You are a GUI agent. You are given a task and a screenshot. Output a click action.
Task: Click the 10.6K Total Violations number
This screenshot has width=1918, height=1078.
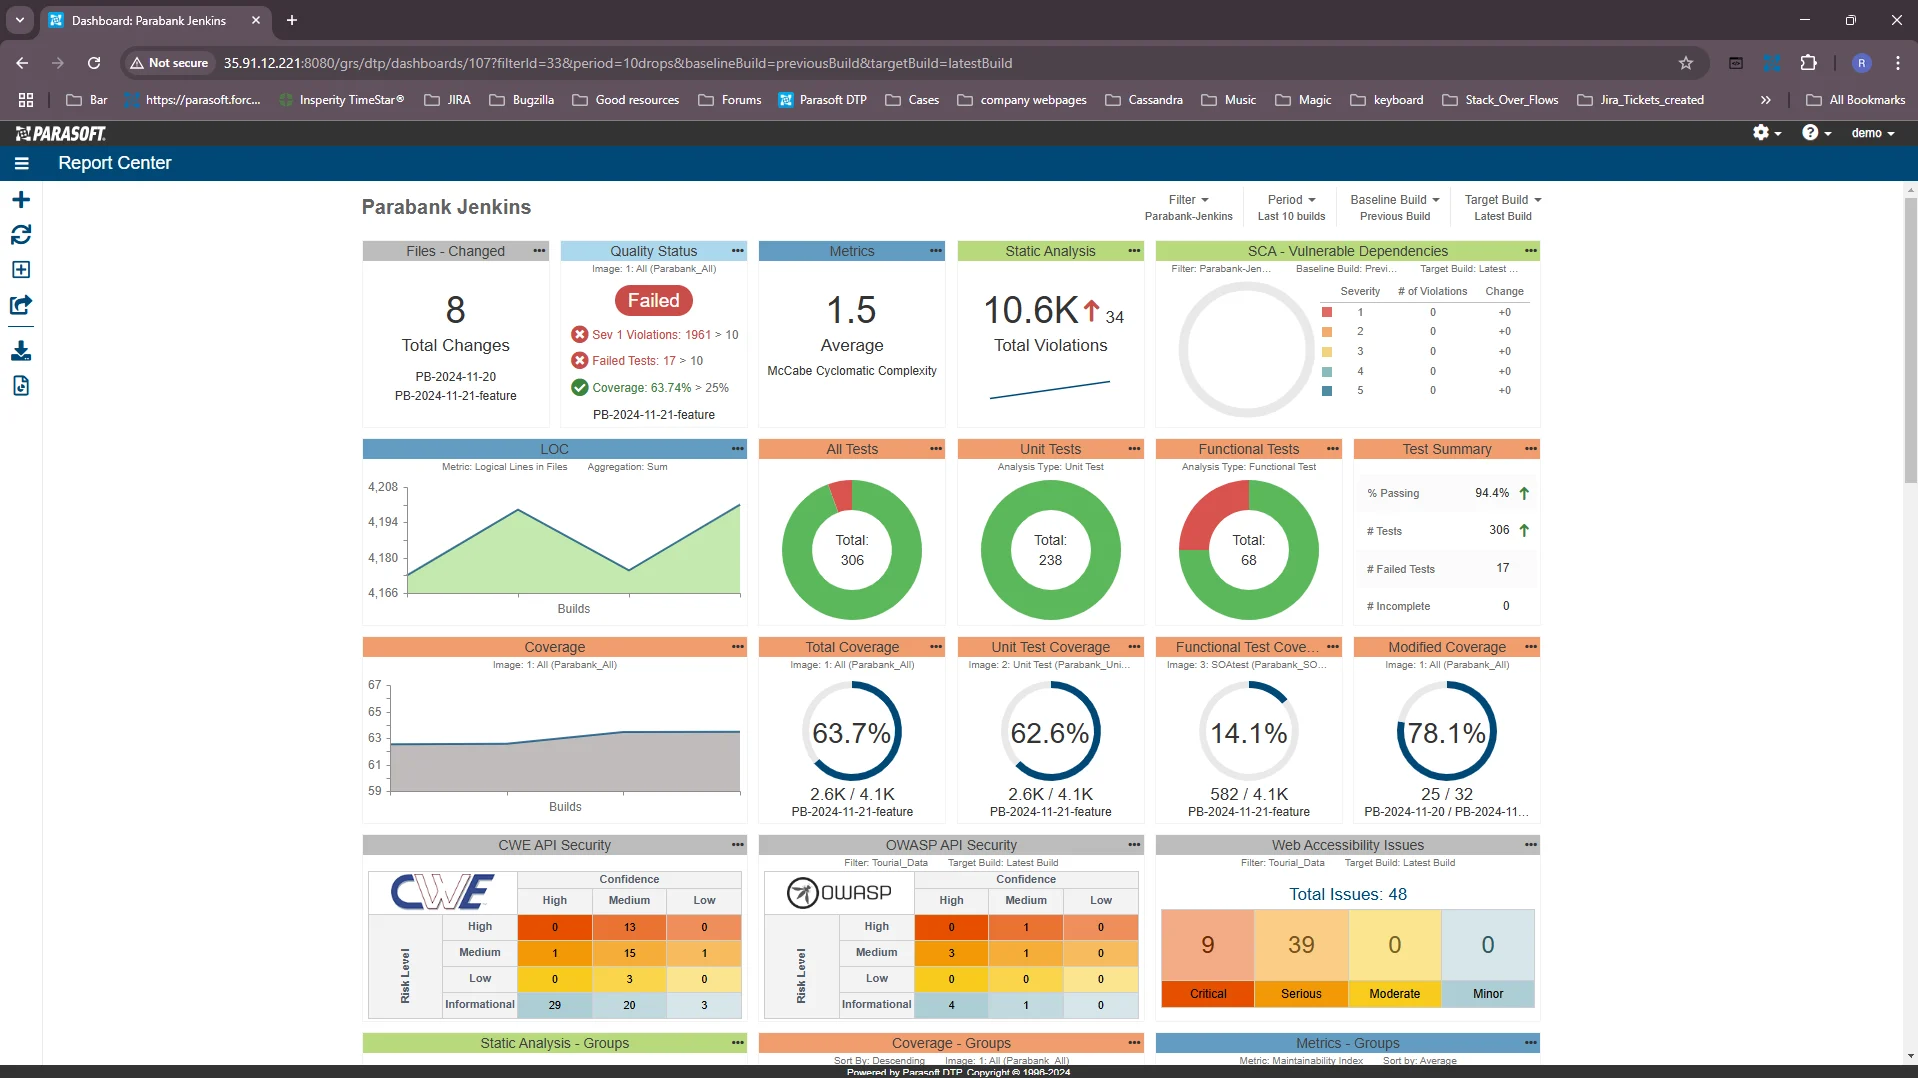pos(1031,310)
